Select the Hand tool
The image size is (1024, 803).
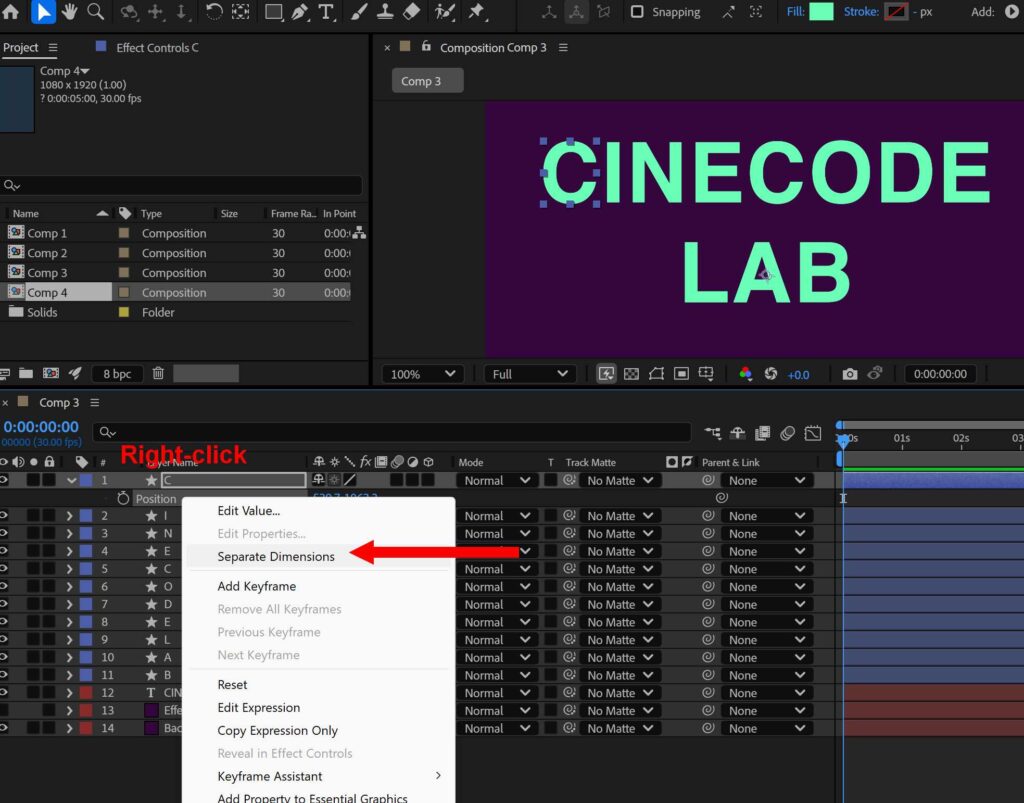point(69,11)
